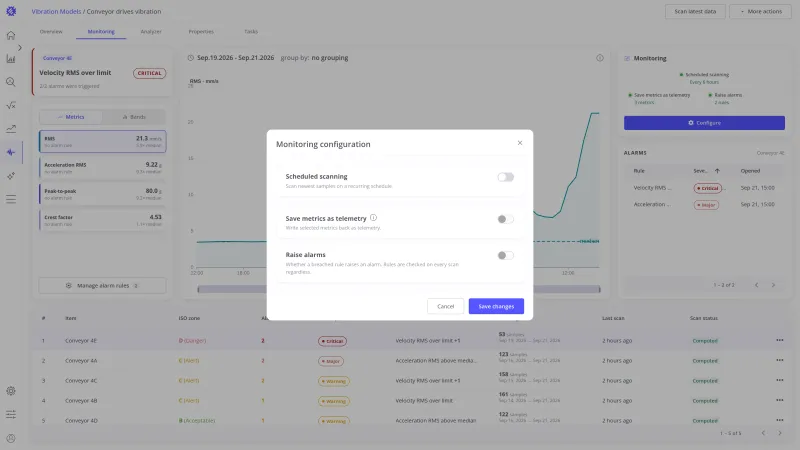Click the app logo at top left

pos(11,11)
